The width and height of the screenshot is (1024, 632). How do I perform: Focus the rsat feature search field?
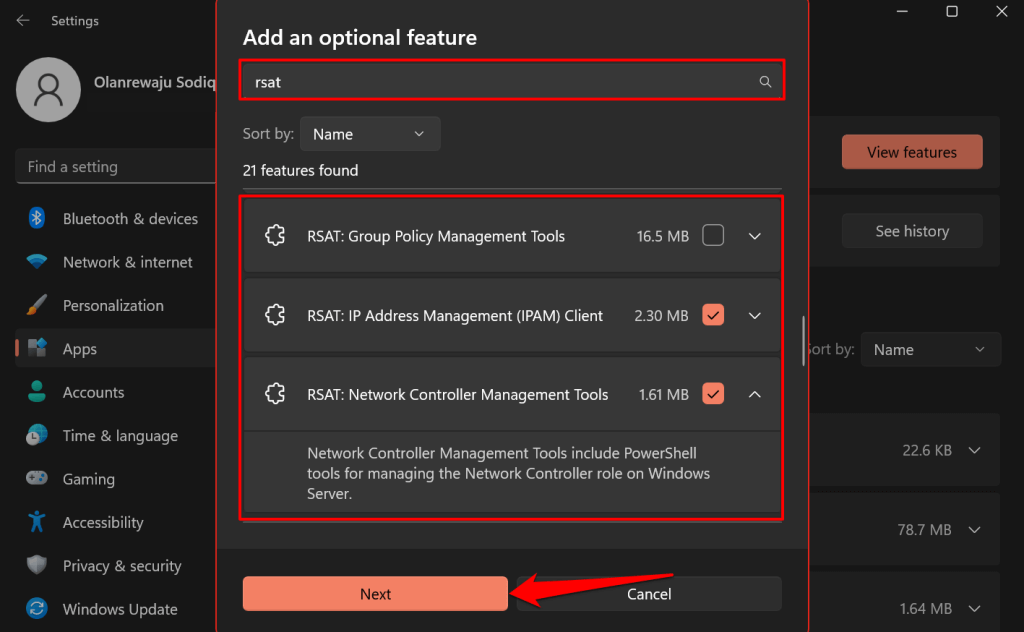tap(500, 82)
